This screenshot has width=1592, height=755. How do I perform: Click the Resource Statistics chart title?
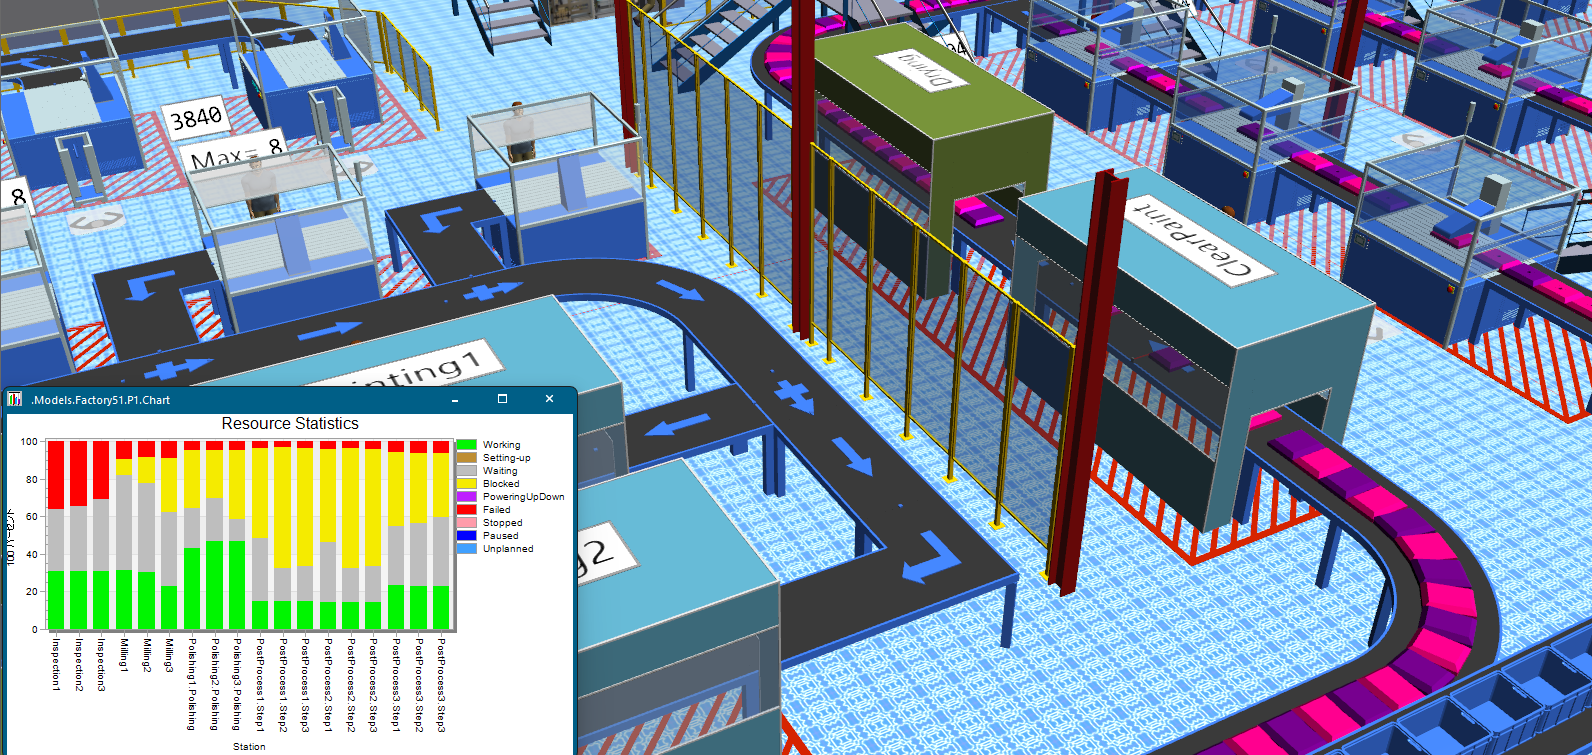[x=290, y=424]
